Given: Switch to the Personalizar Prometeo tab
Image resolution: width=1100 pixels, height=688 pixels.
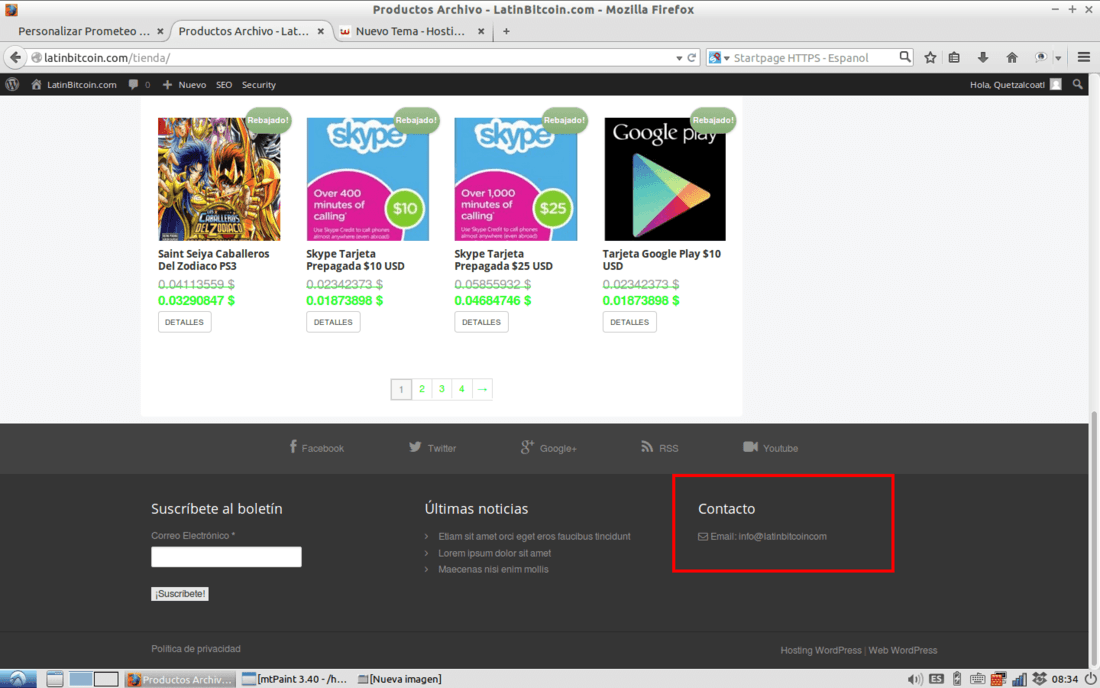Looking at the screenshot, I should [x=83, y=31].
